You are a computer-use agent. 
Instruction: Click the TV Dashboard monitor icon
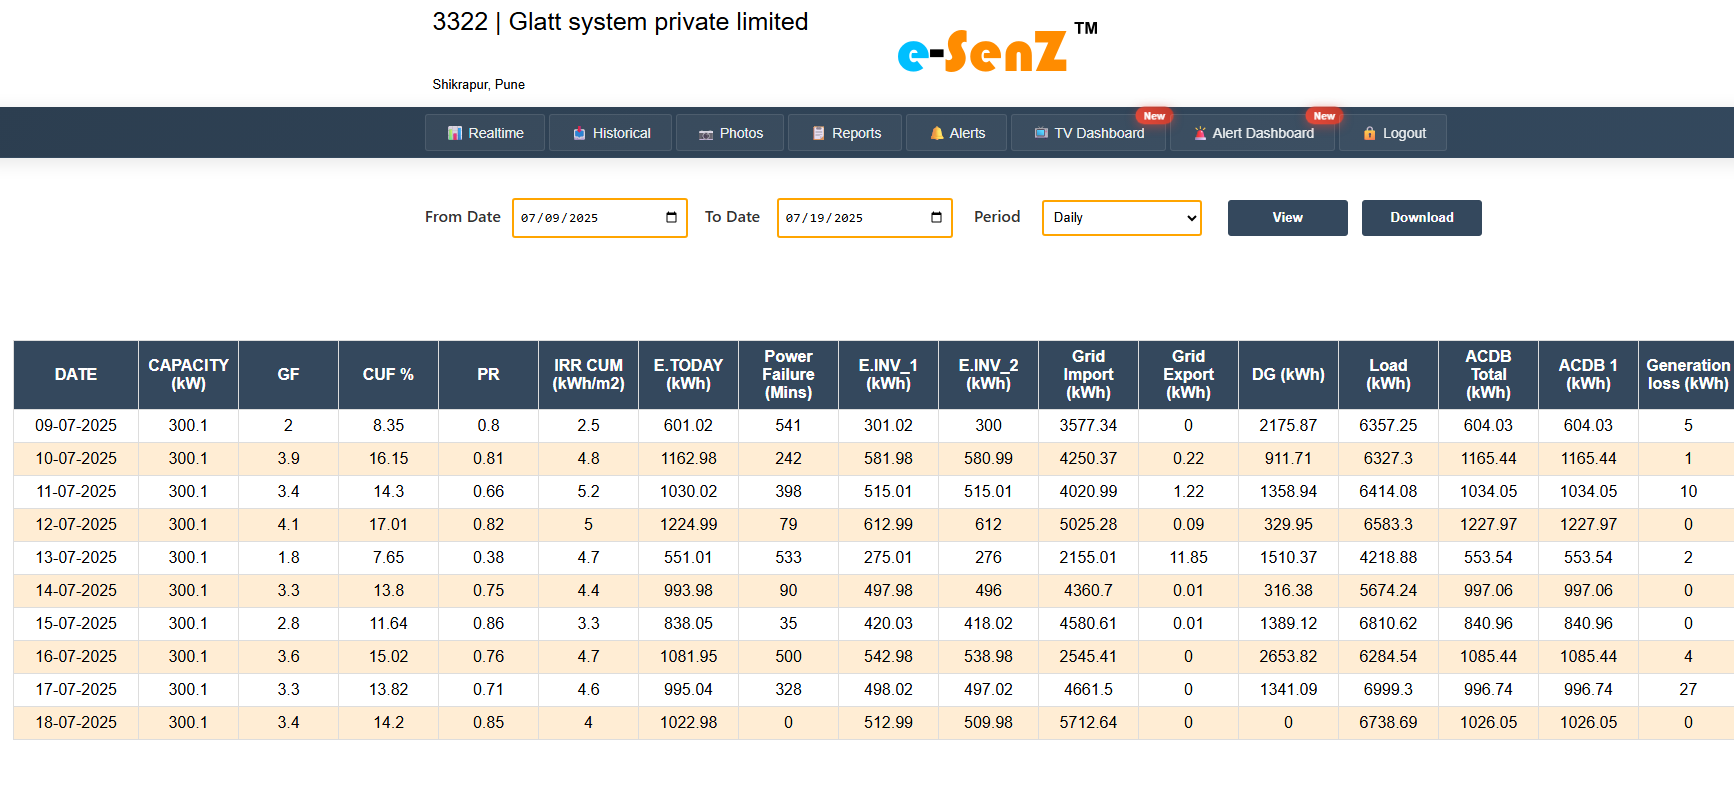pos(1041,133)
